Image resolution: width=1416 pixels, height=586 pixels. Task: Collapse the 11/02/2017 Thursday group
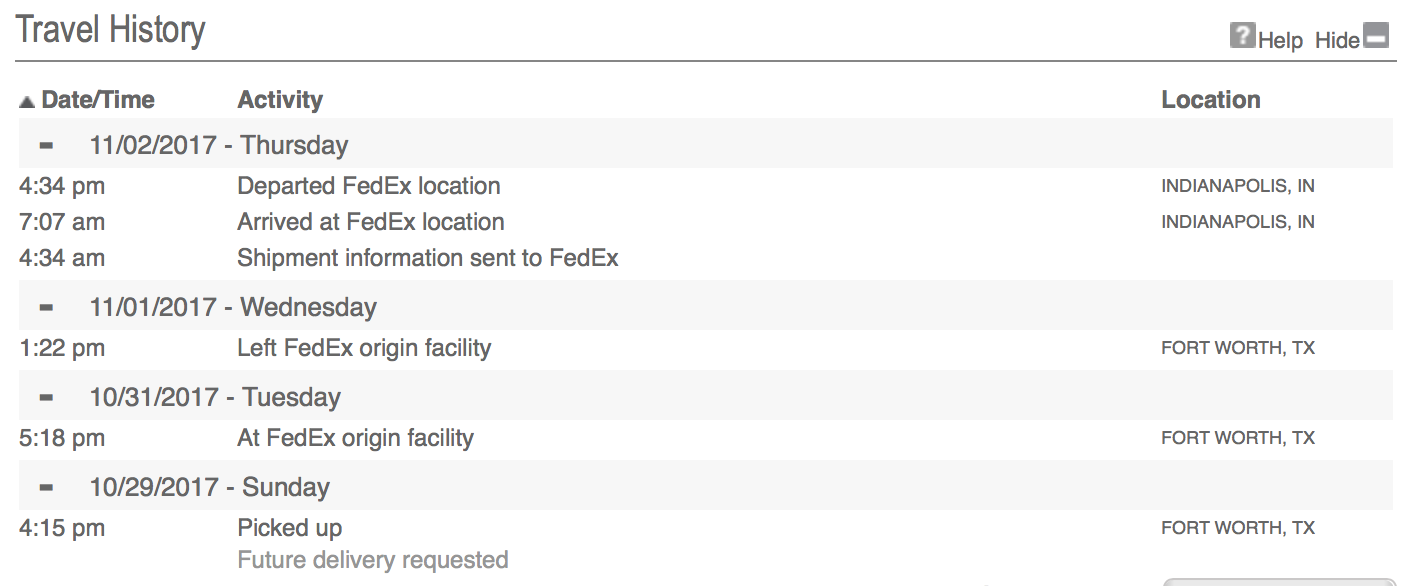46,145
